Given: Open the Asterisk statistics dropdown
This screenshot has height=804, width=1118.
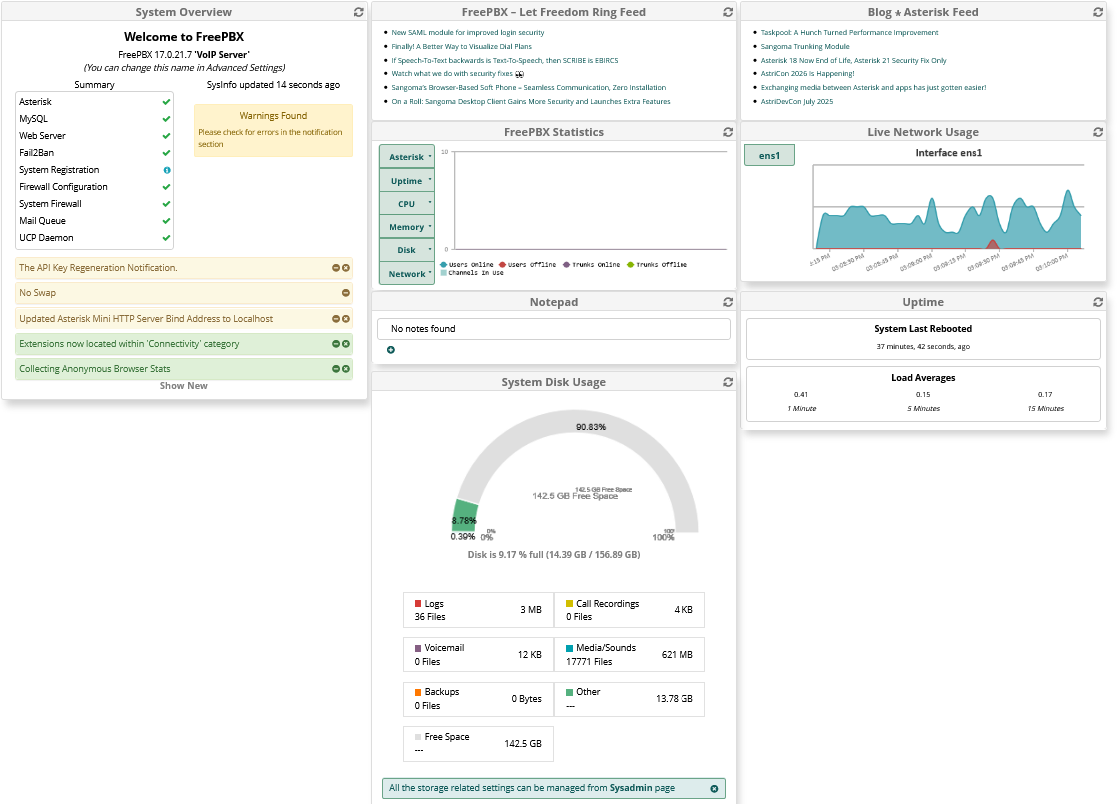Looking at the screenshot, I should pyautogui.click(x=407, y=157).
